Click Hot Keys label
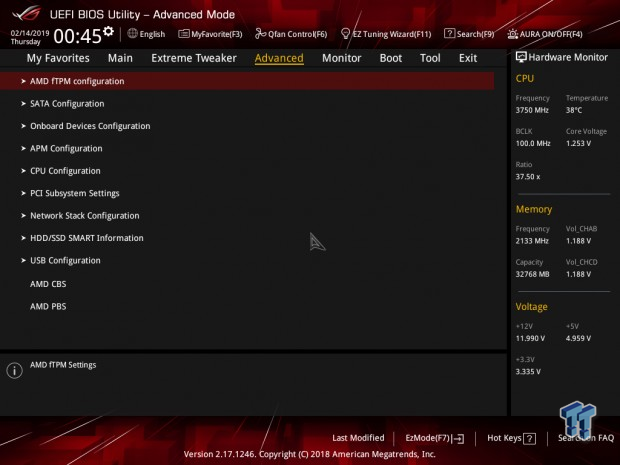The height and width of the screenshot is (465, 620). tap(504, 438)
